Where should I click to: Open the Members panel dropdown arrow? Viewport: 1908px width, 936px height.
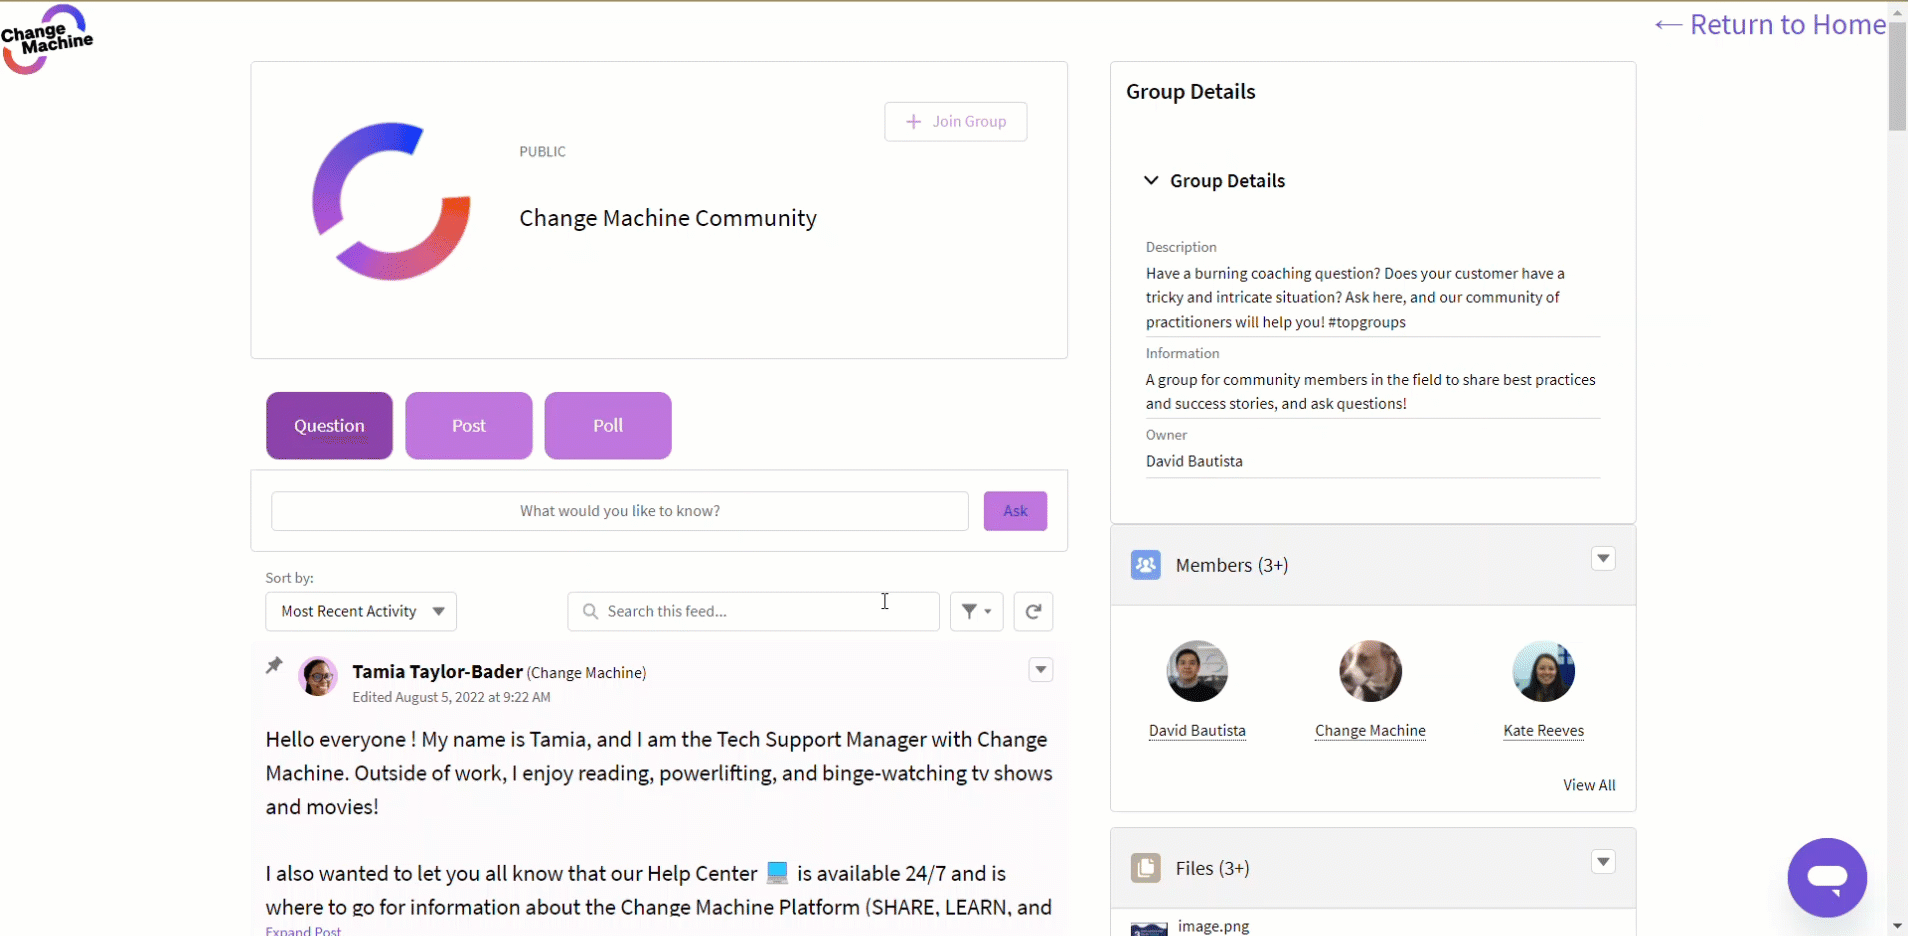tap(1603, 559)
